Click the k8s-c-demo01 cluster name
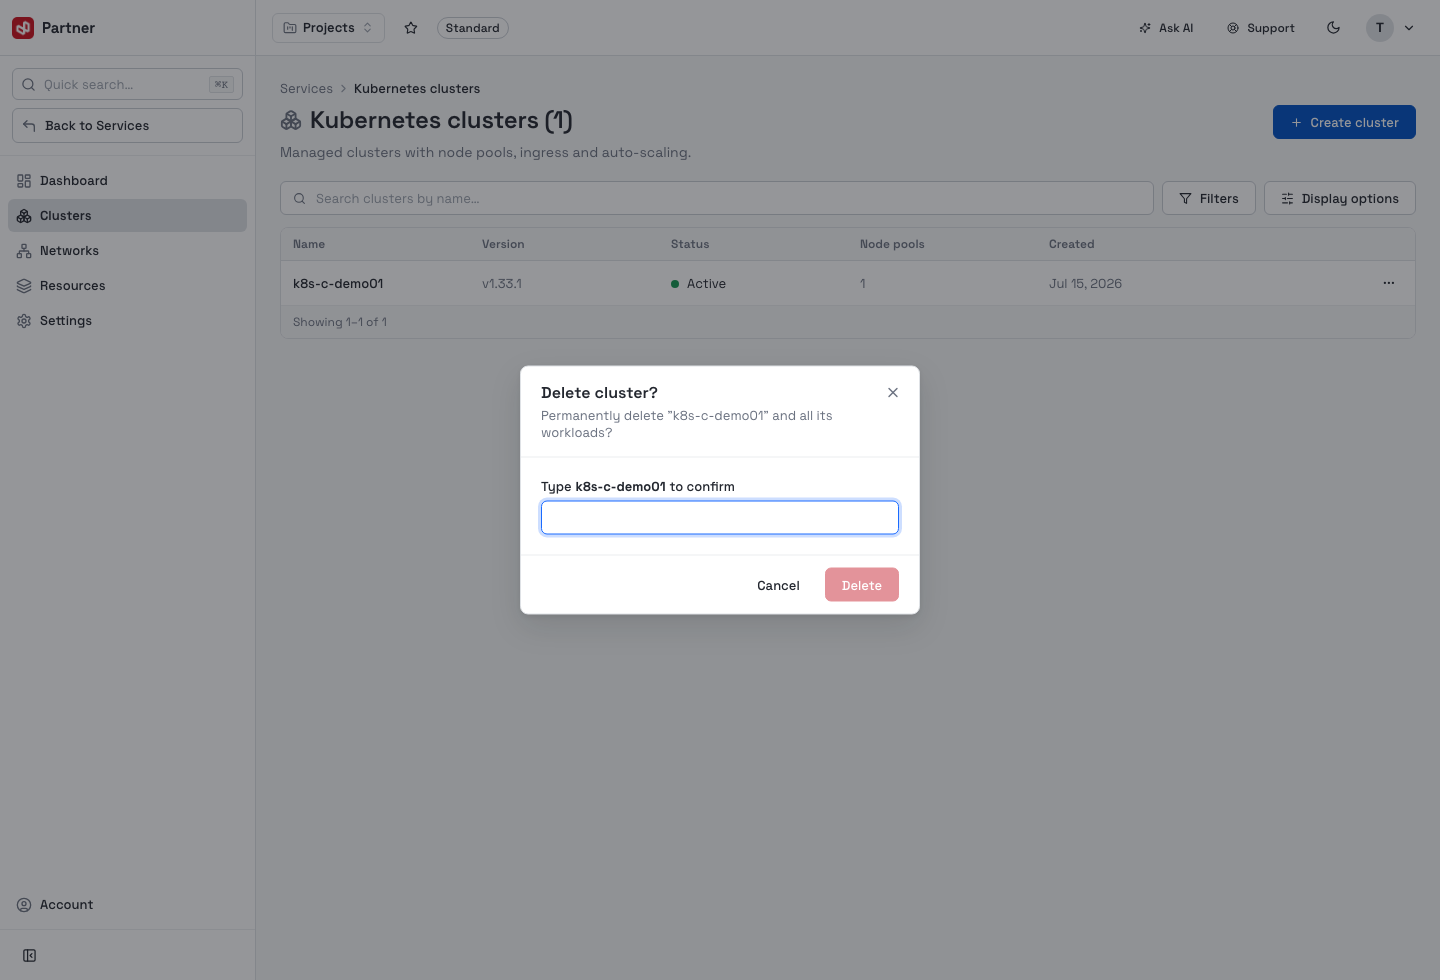This screenshot has height=980, width=1440. point(338,284)
